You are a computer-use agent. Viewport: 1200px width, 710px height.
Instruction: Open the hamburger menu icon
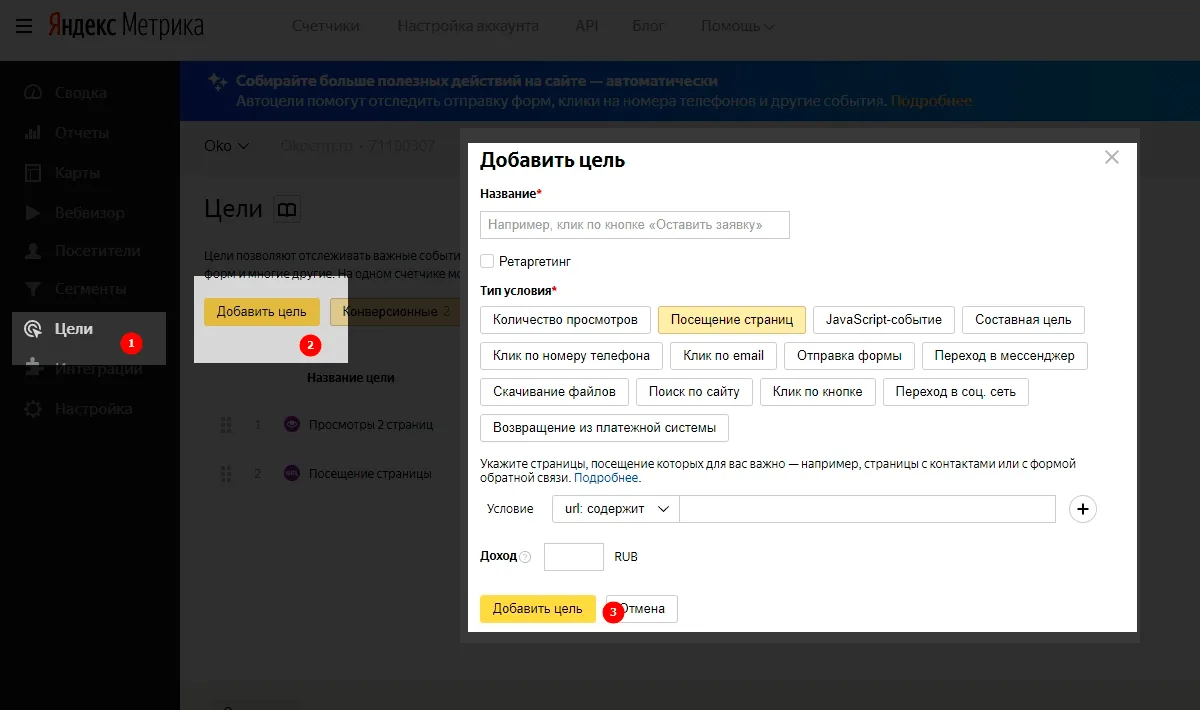point(24,26)
